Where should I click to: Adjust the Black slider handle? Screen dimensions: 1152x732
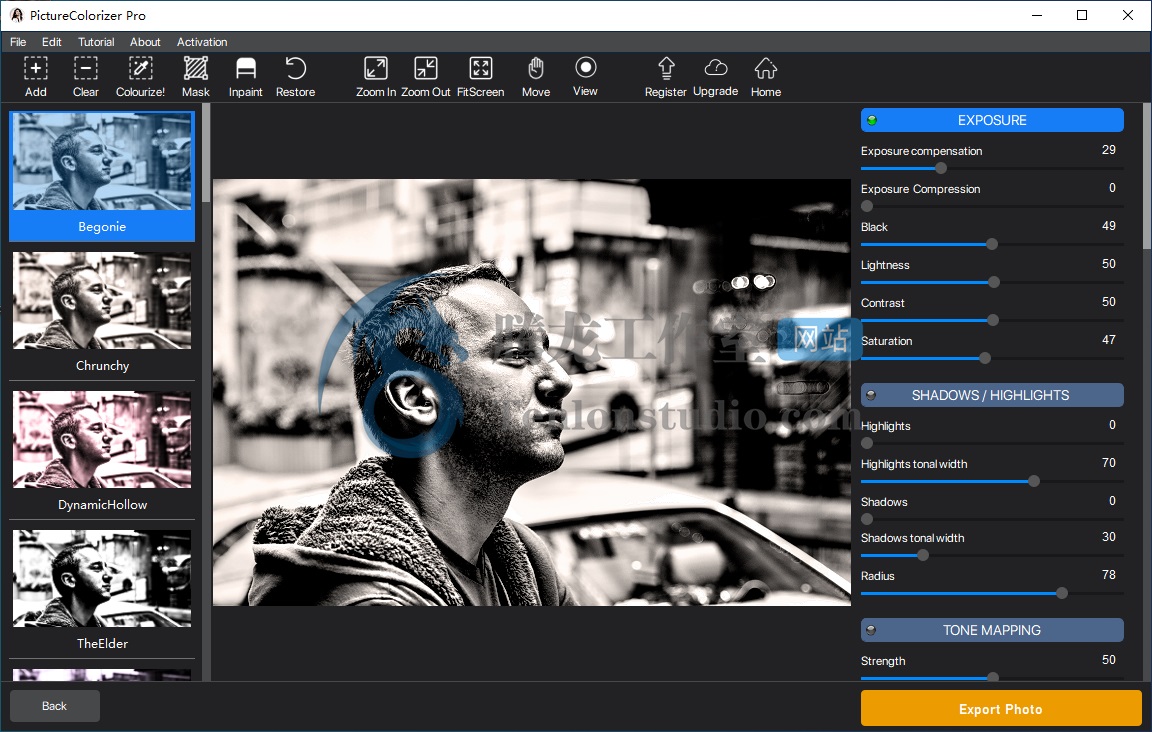(992, 244)
